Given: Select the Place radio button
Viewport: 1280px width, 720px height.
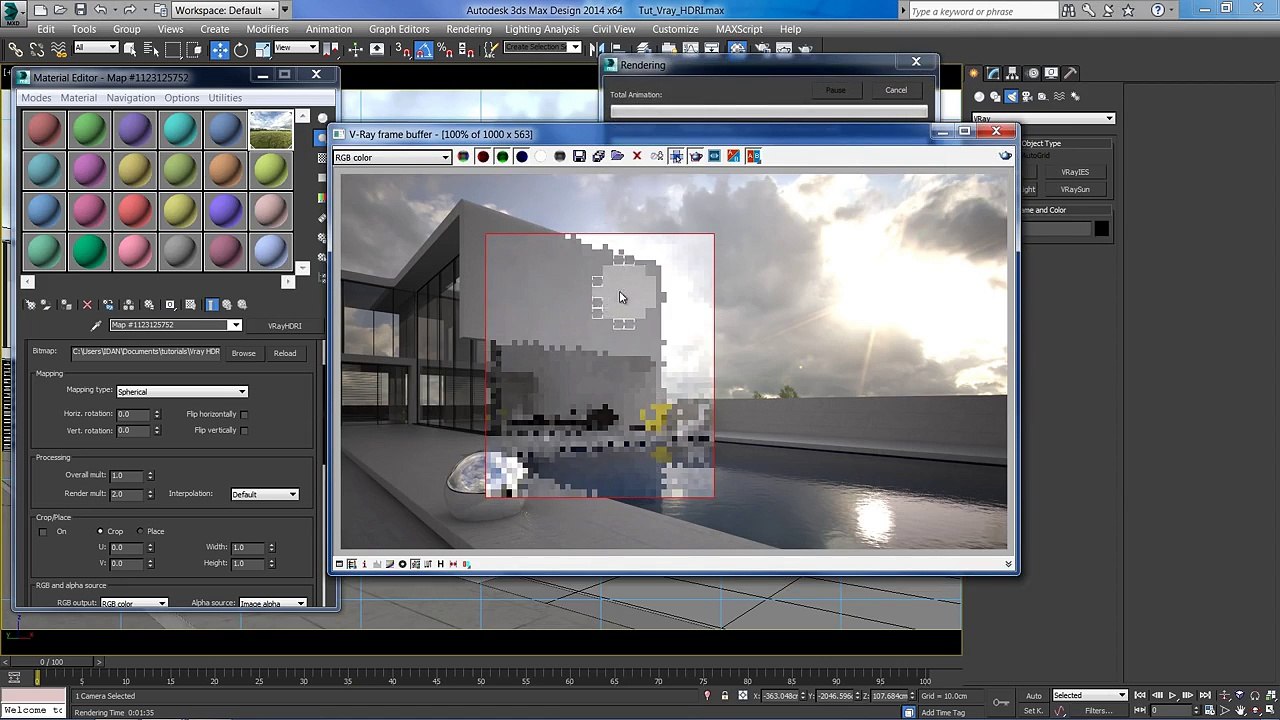Looking at the screenshot, I should click(x=140, y=532).
